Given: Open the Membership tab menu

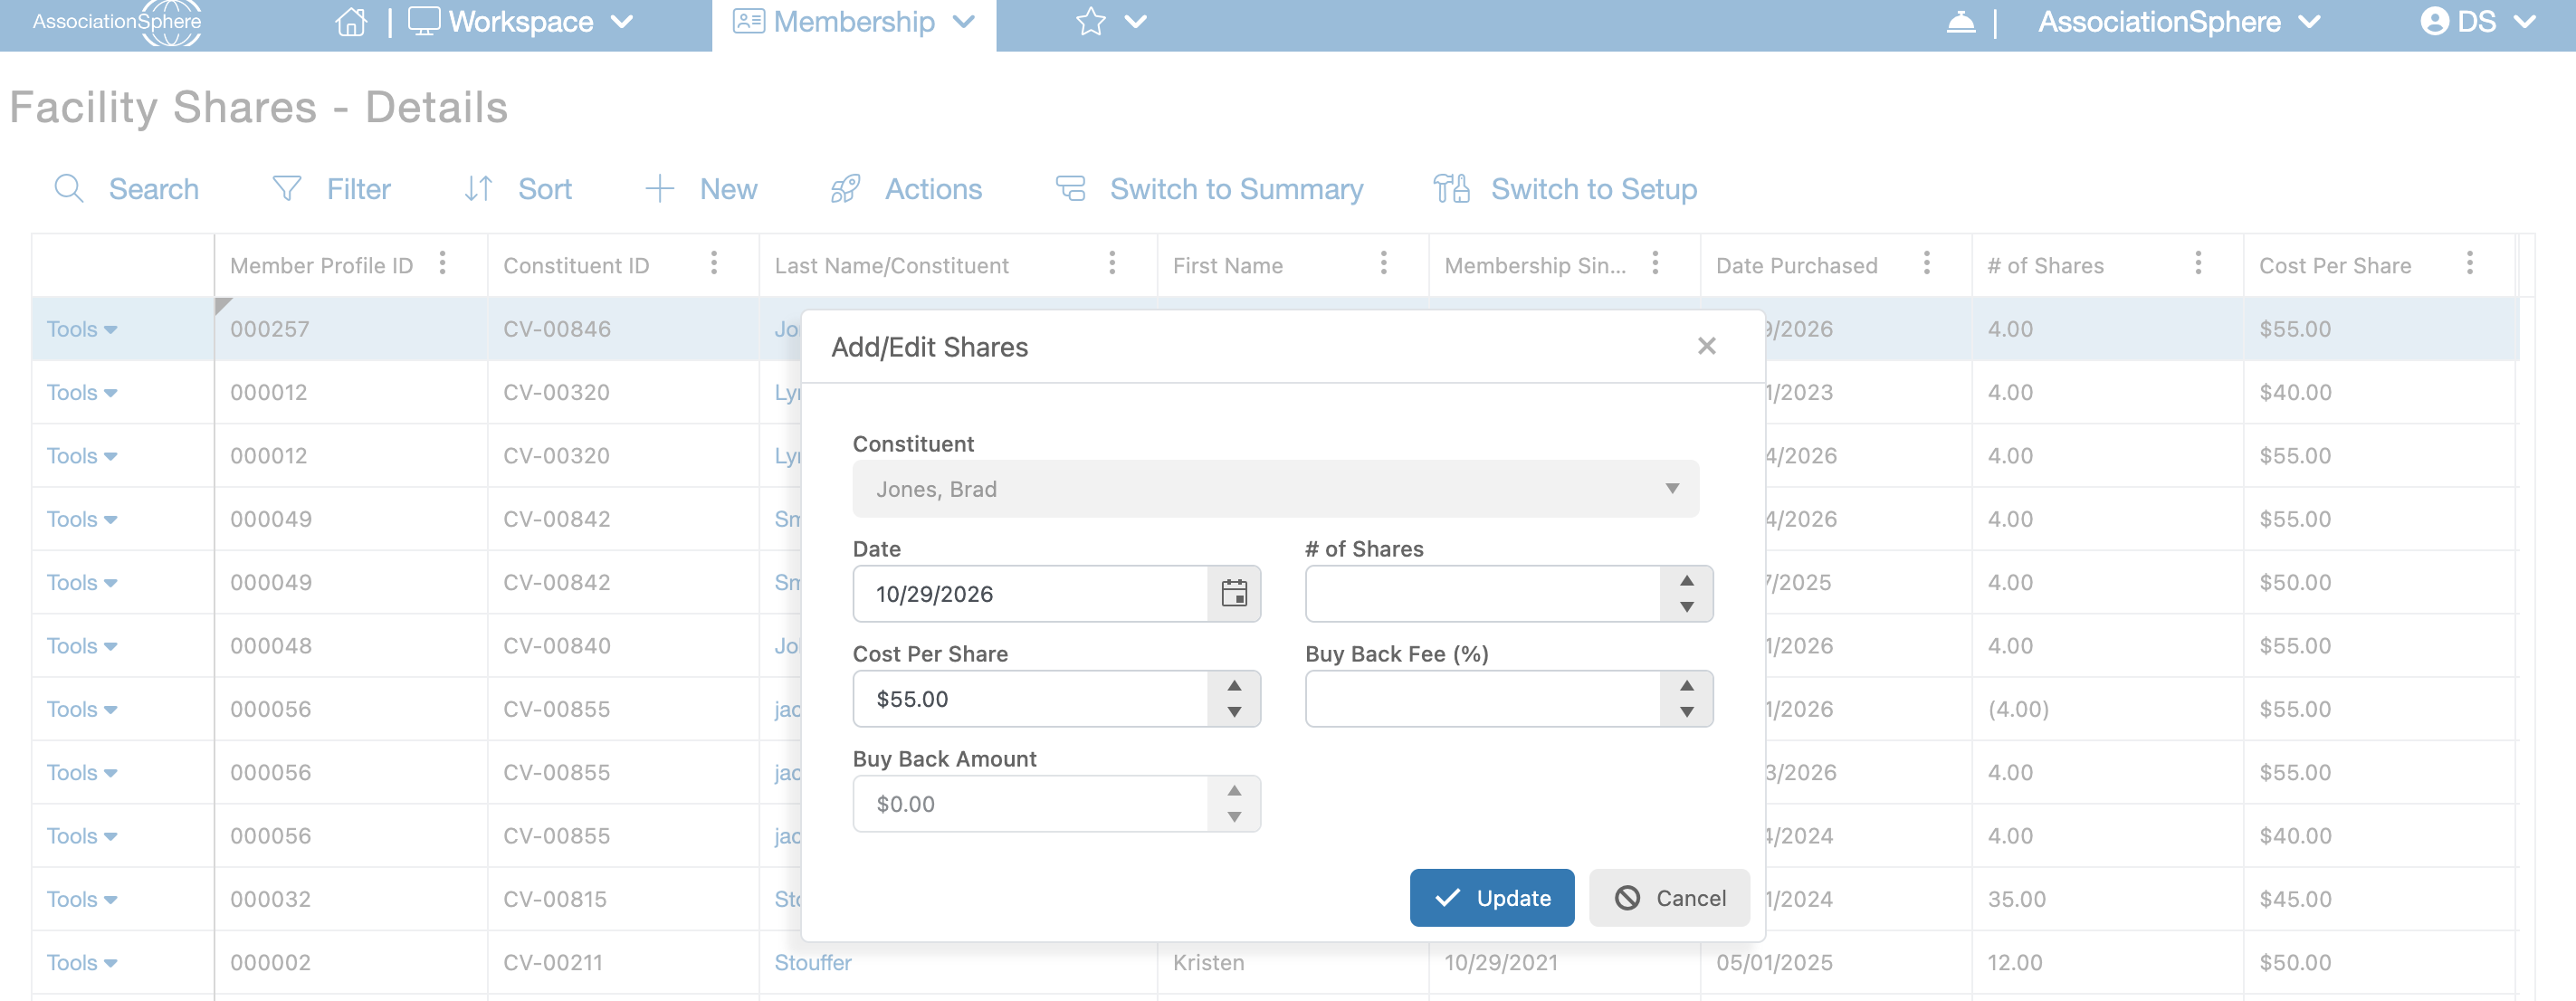Looking at the screenshot, I should point(854,22).
